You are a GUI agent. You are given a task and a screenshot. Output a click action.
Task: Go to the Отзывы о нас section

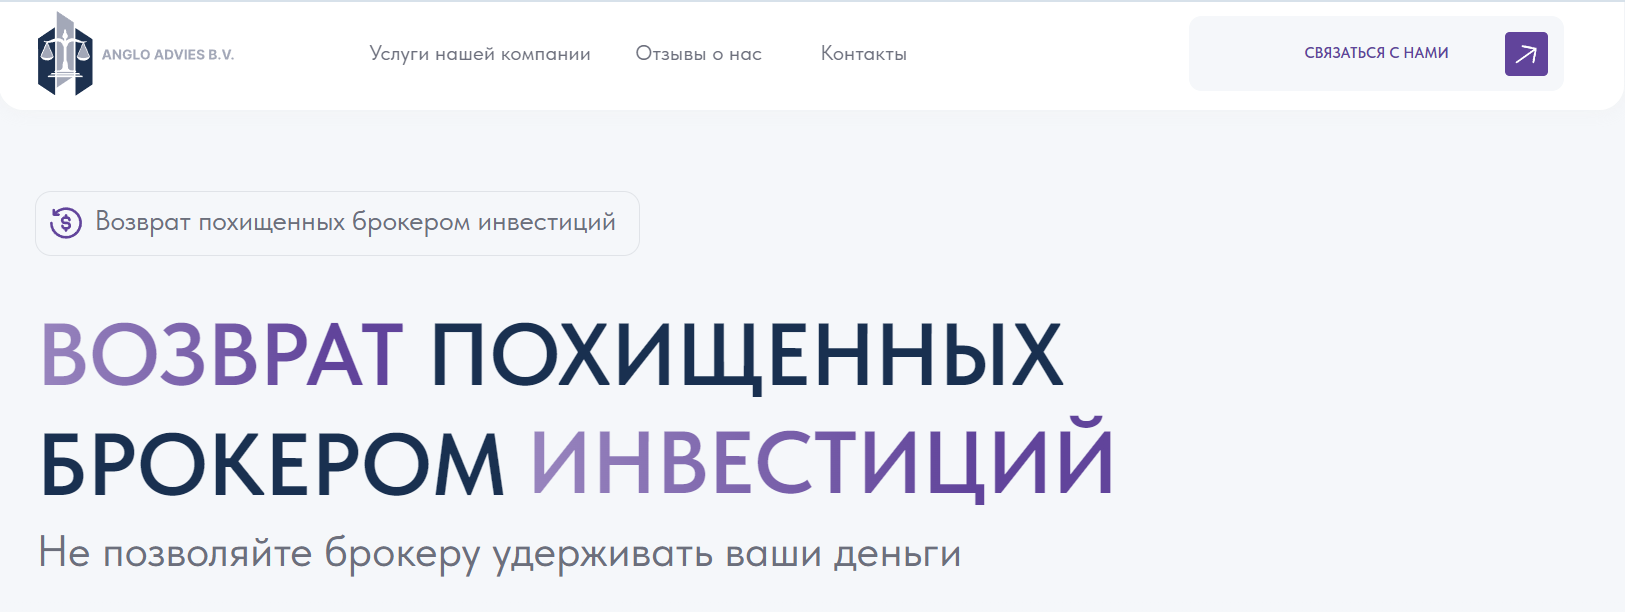coord(698,54)
